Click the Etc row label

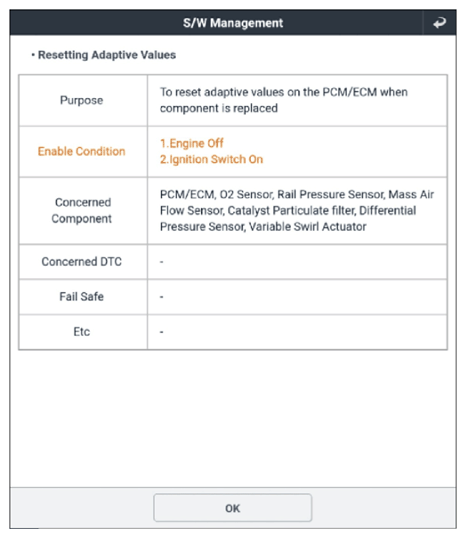tap(82, 332)
